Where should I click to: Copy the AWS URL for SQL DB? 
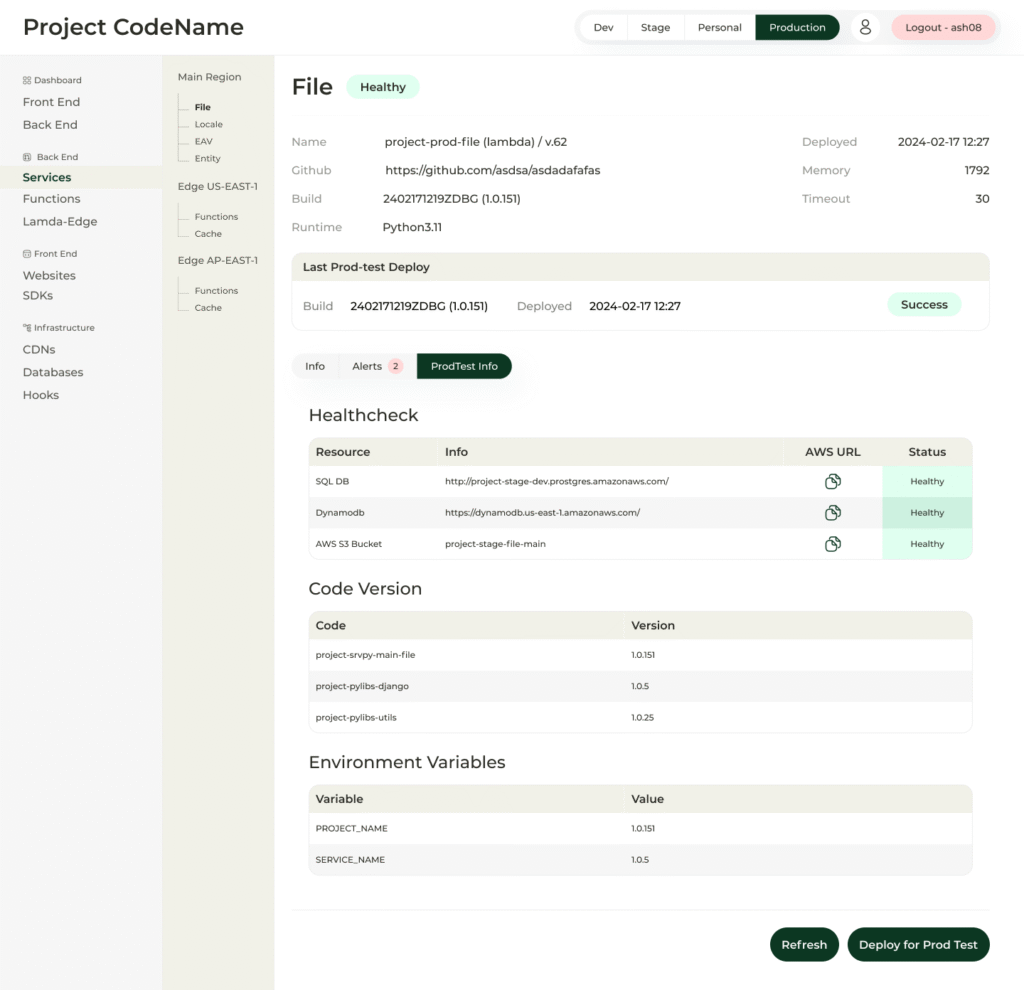tap(833, 481)
